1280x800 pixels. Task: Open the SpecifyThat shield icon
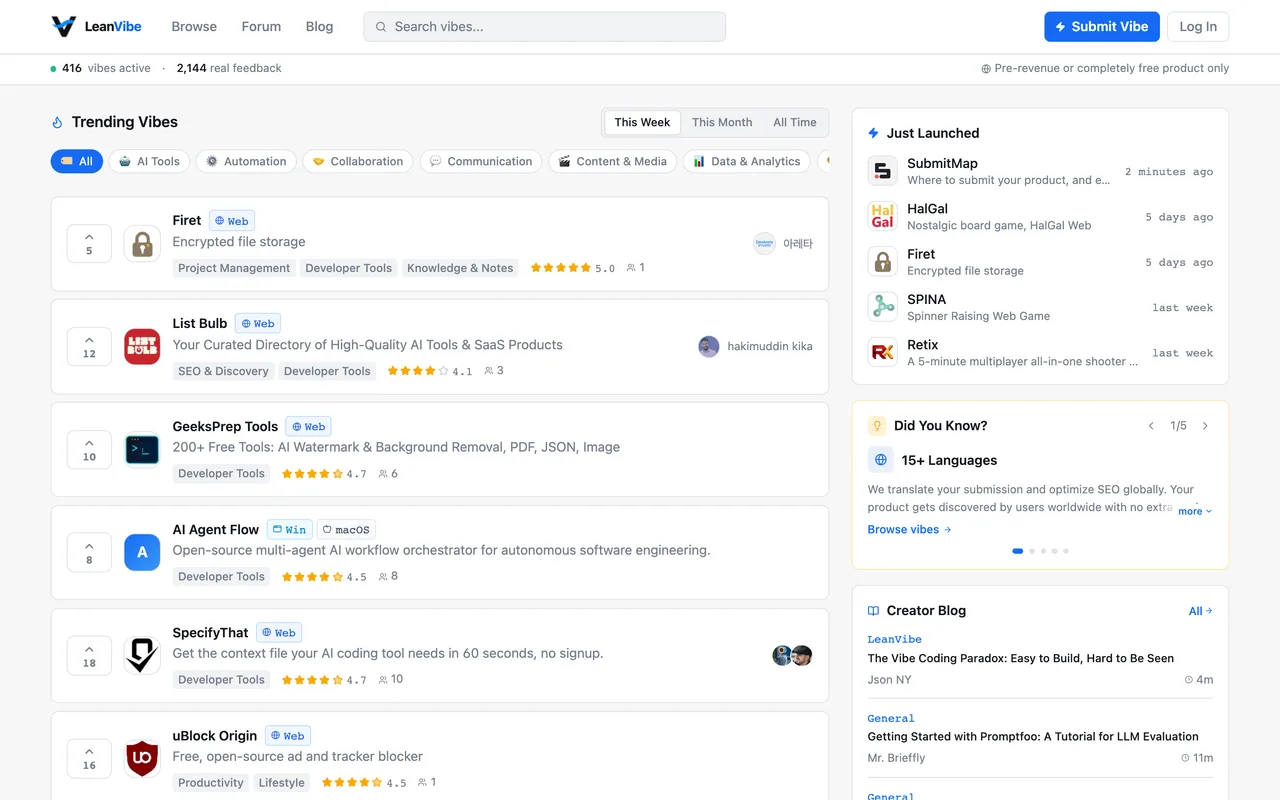[142, 656]
